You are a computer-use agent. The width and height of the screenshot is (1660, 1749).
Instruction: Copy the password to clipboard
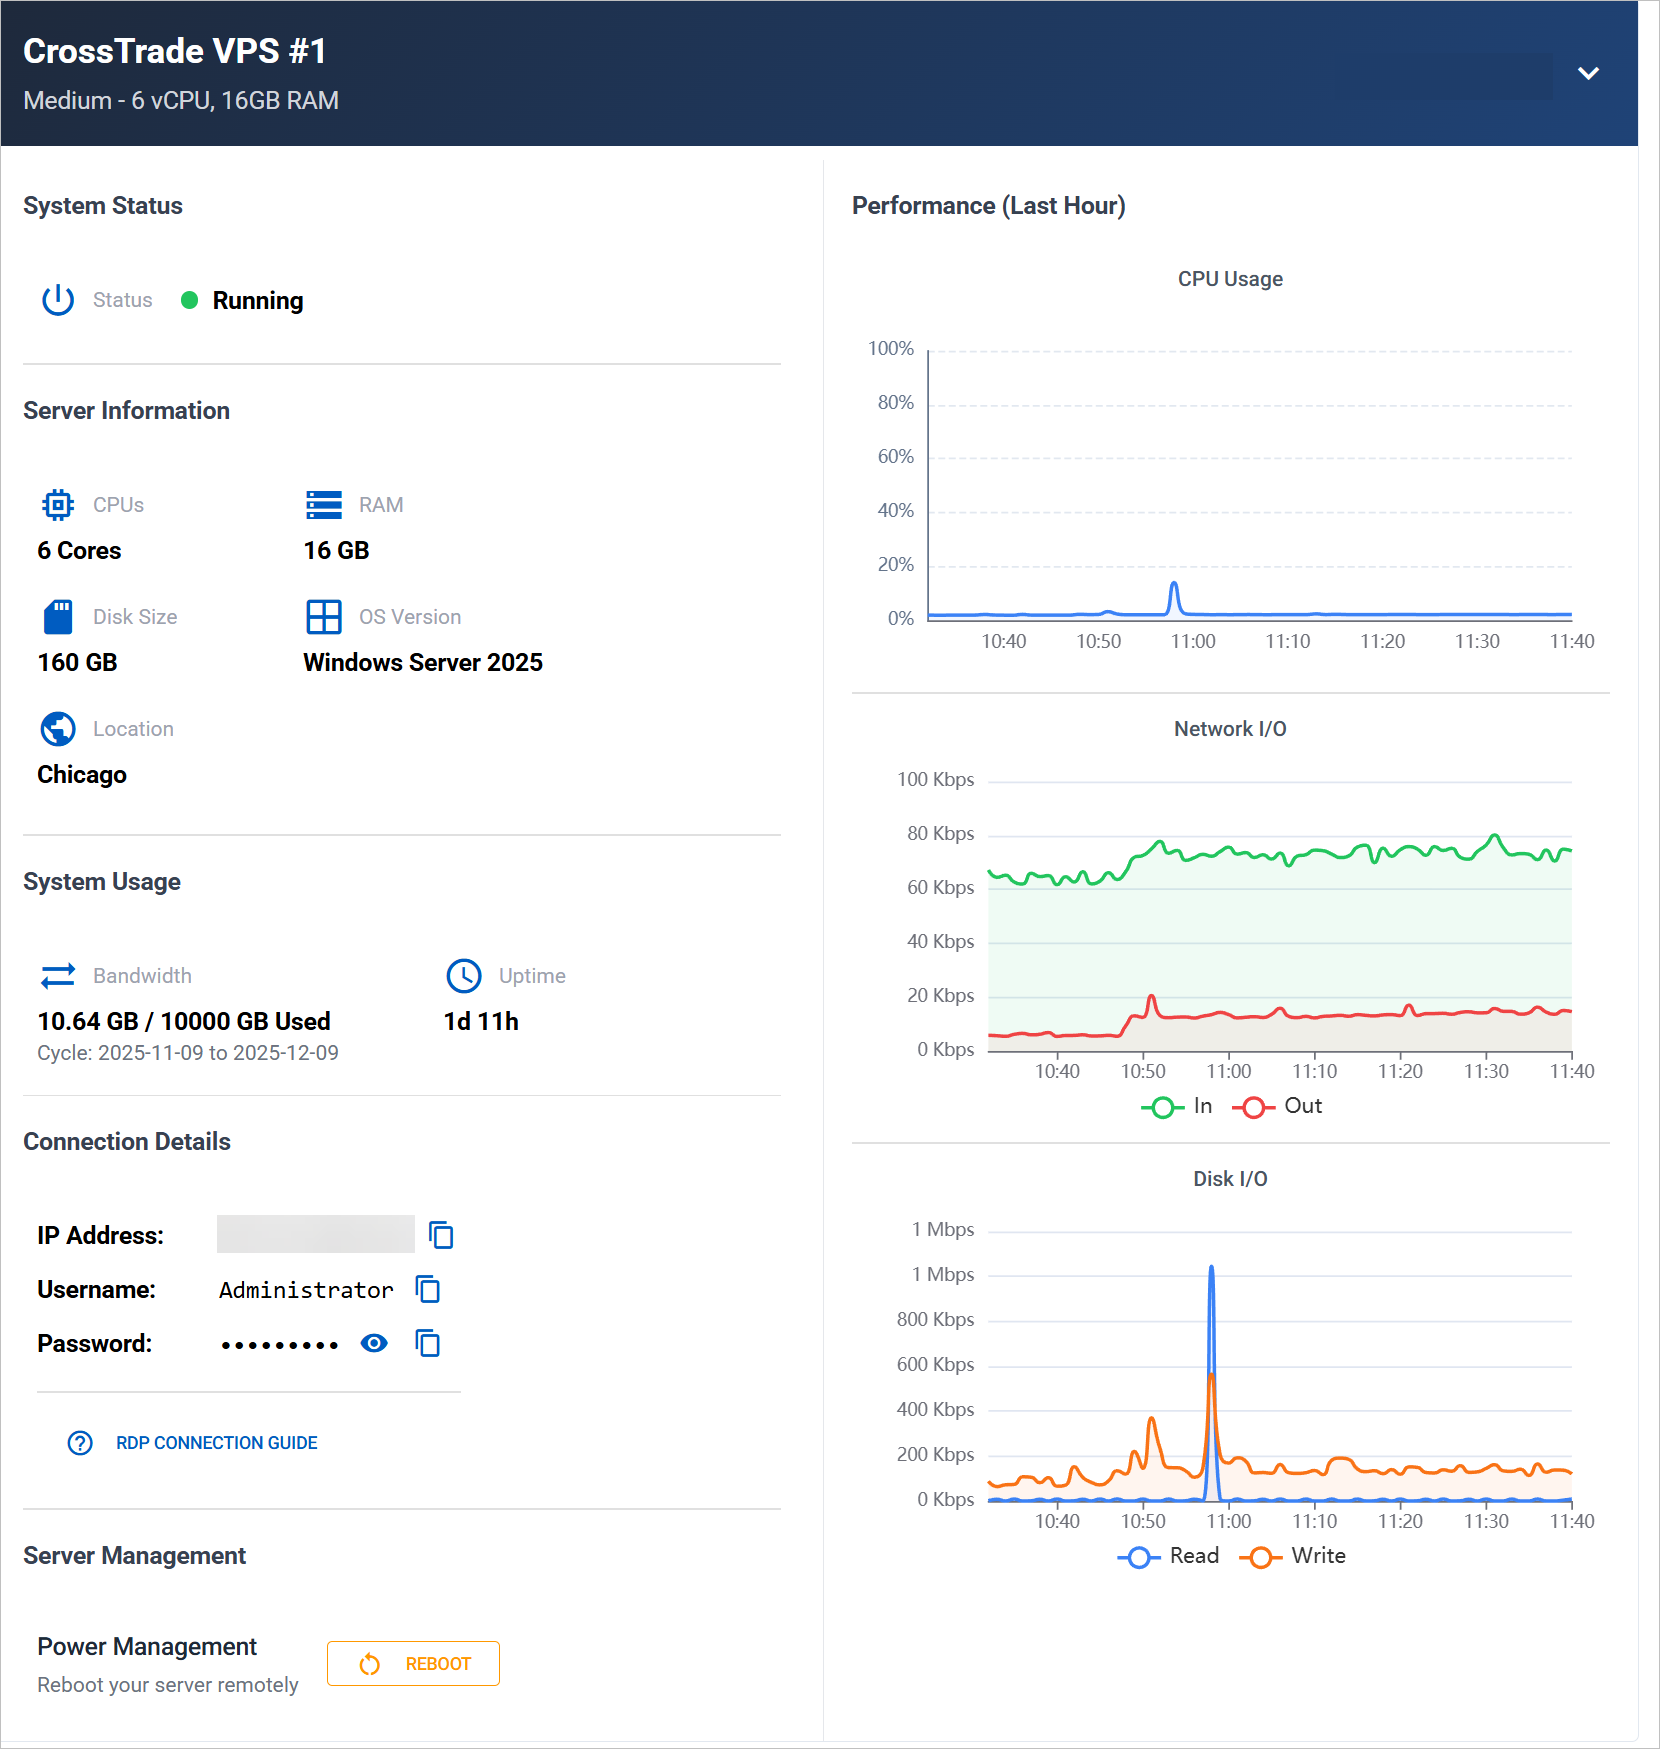pos(428,1343)
